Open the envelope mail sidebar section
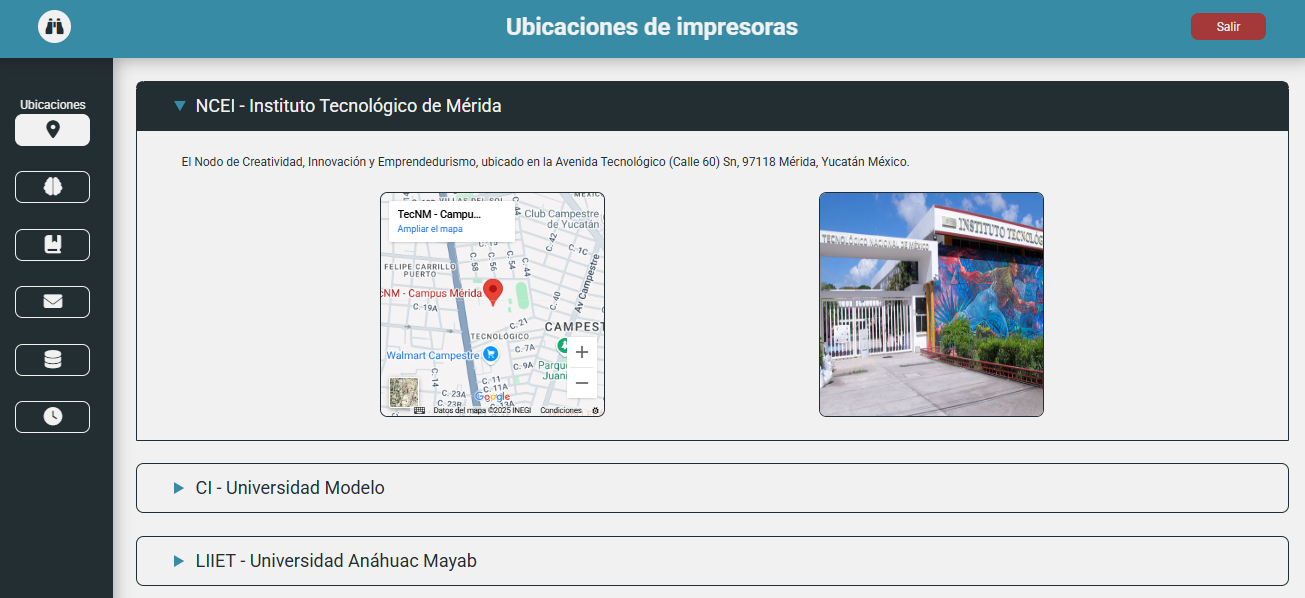 (52, 302)
